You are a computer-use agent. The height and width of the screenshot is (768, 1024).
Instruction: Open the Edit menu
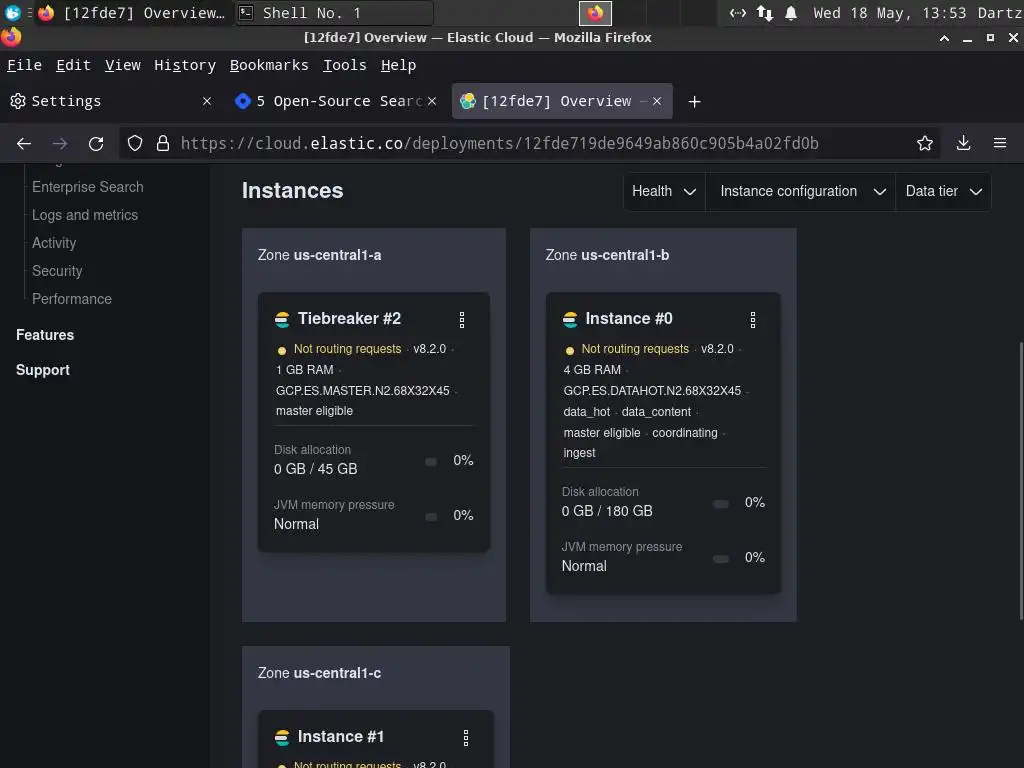(x=73, y=65)
